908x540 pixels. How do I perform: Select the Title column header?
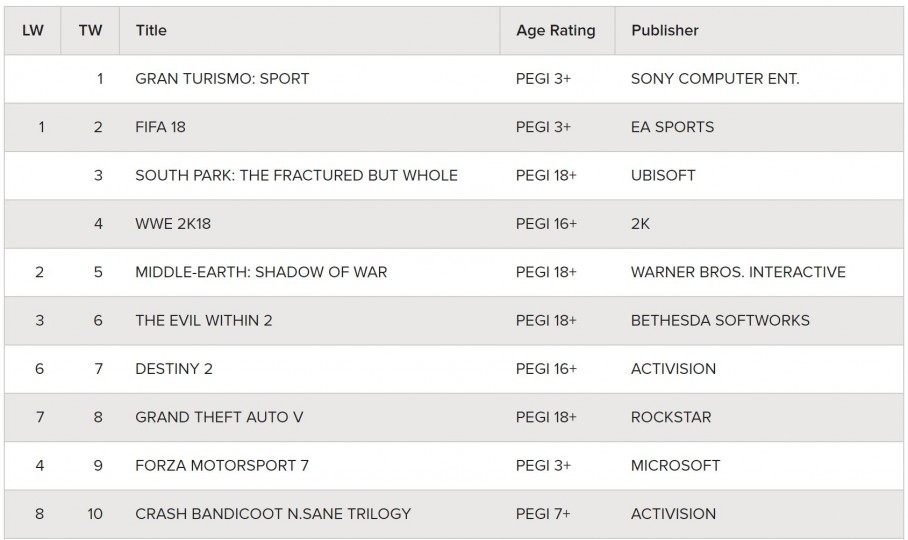tap(151, 31)
